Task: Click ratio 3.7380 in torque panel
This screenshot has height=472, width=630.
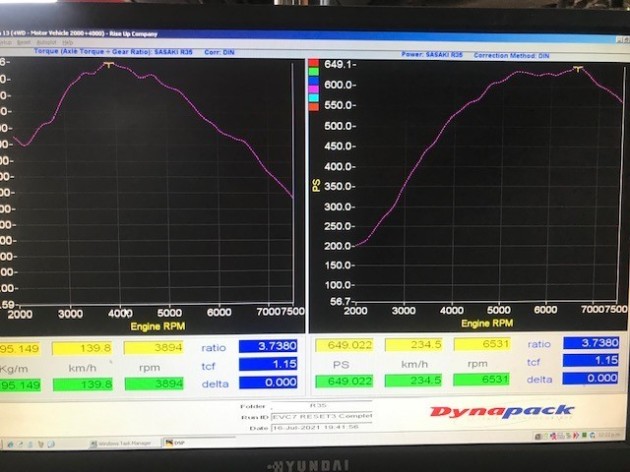Action: (268, 346)
